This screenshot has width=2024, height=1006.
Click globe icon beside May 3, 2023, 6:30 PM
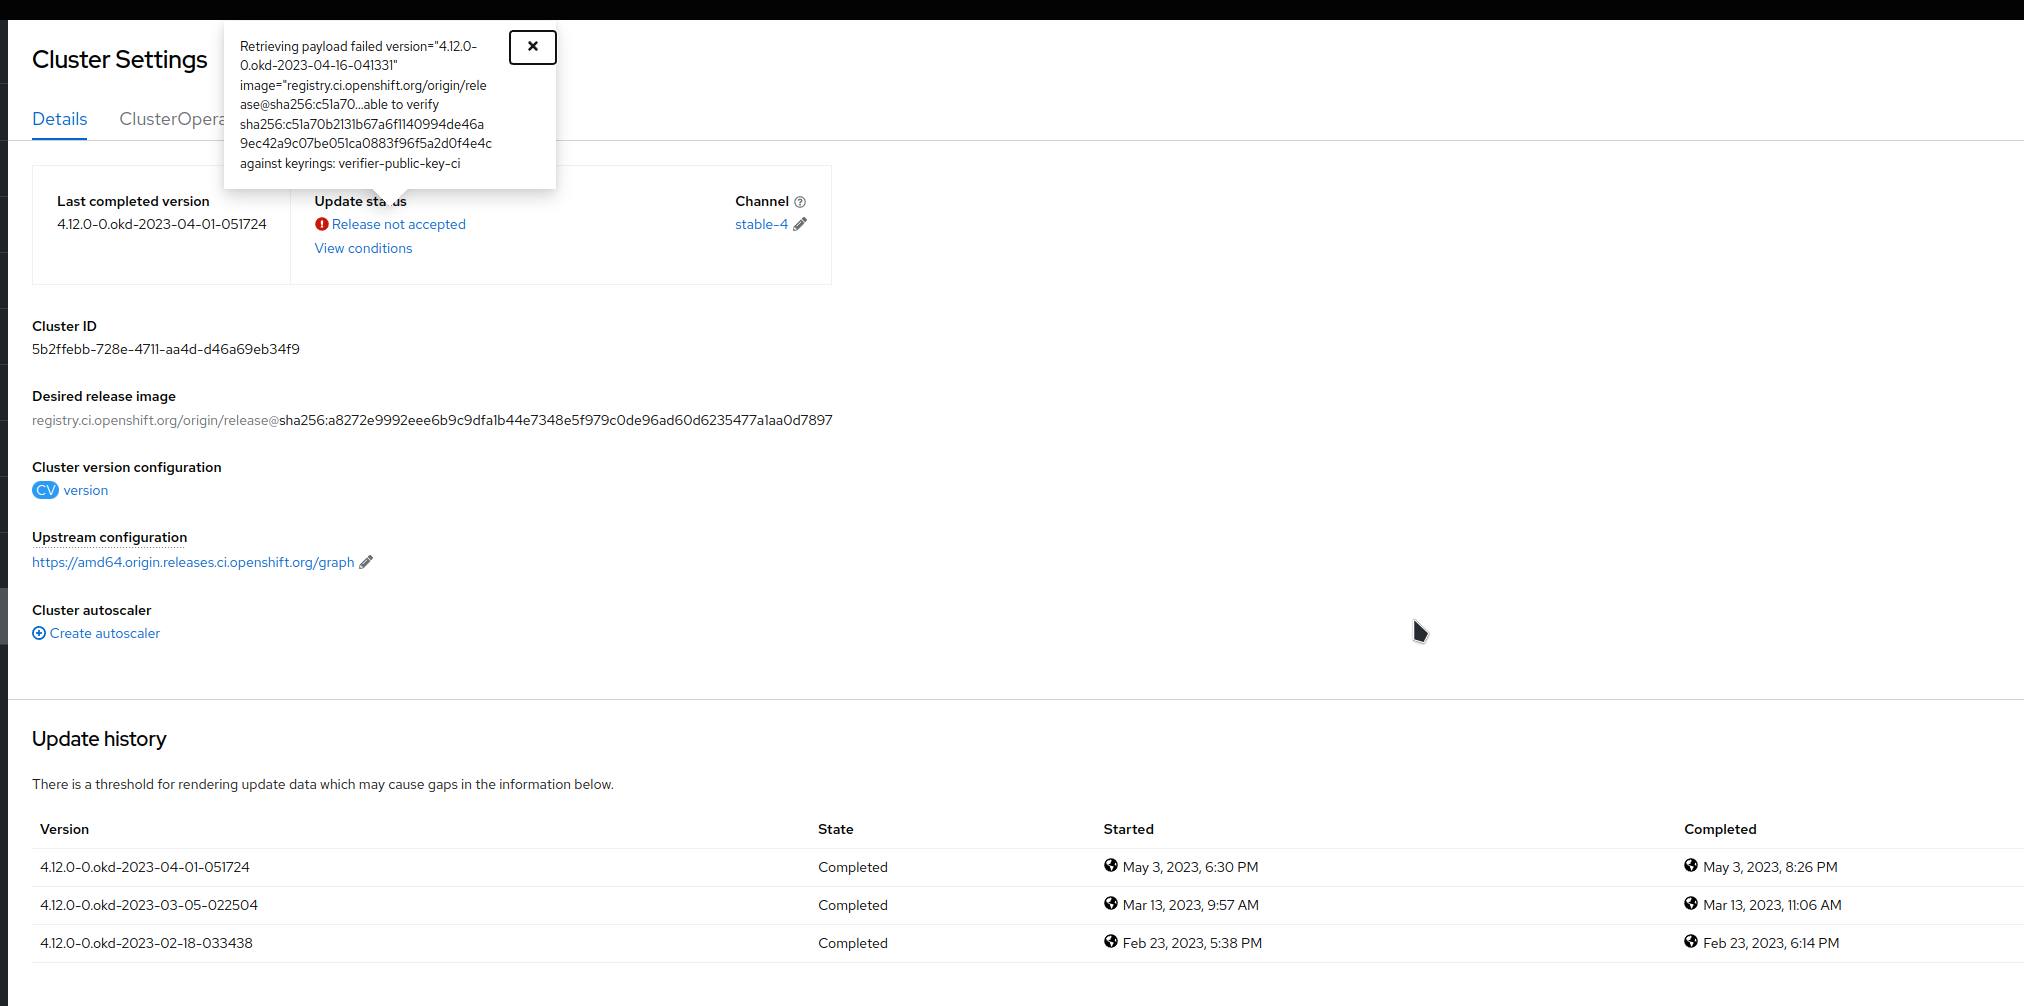pyautogui.click(x=1111, y=866)
